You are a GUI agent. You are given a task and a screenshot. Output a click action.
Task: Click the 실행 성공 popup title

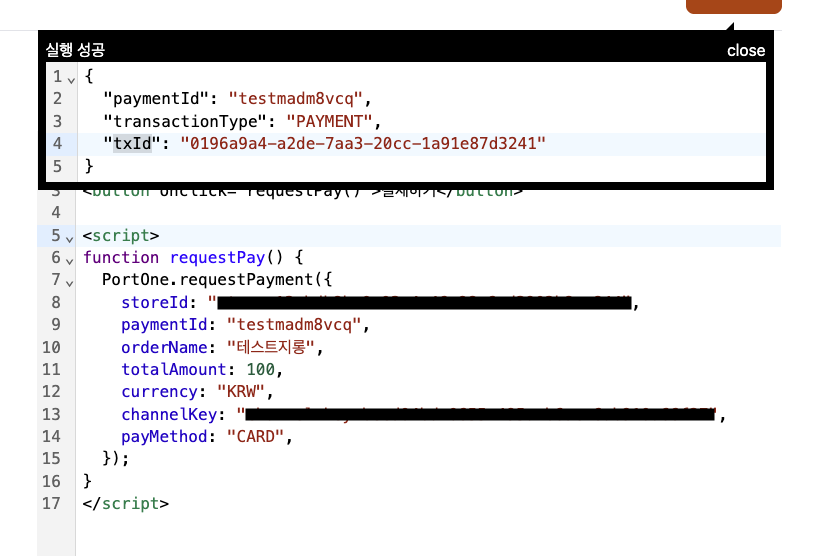(75, 50)
